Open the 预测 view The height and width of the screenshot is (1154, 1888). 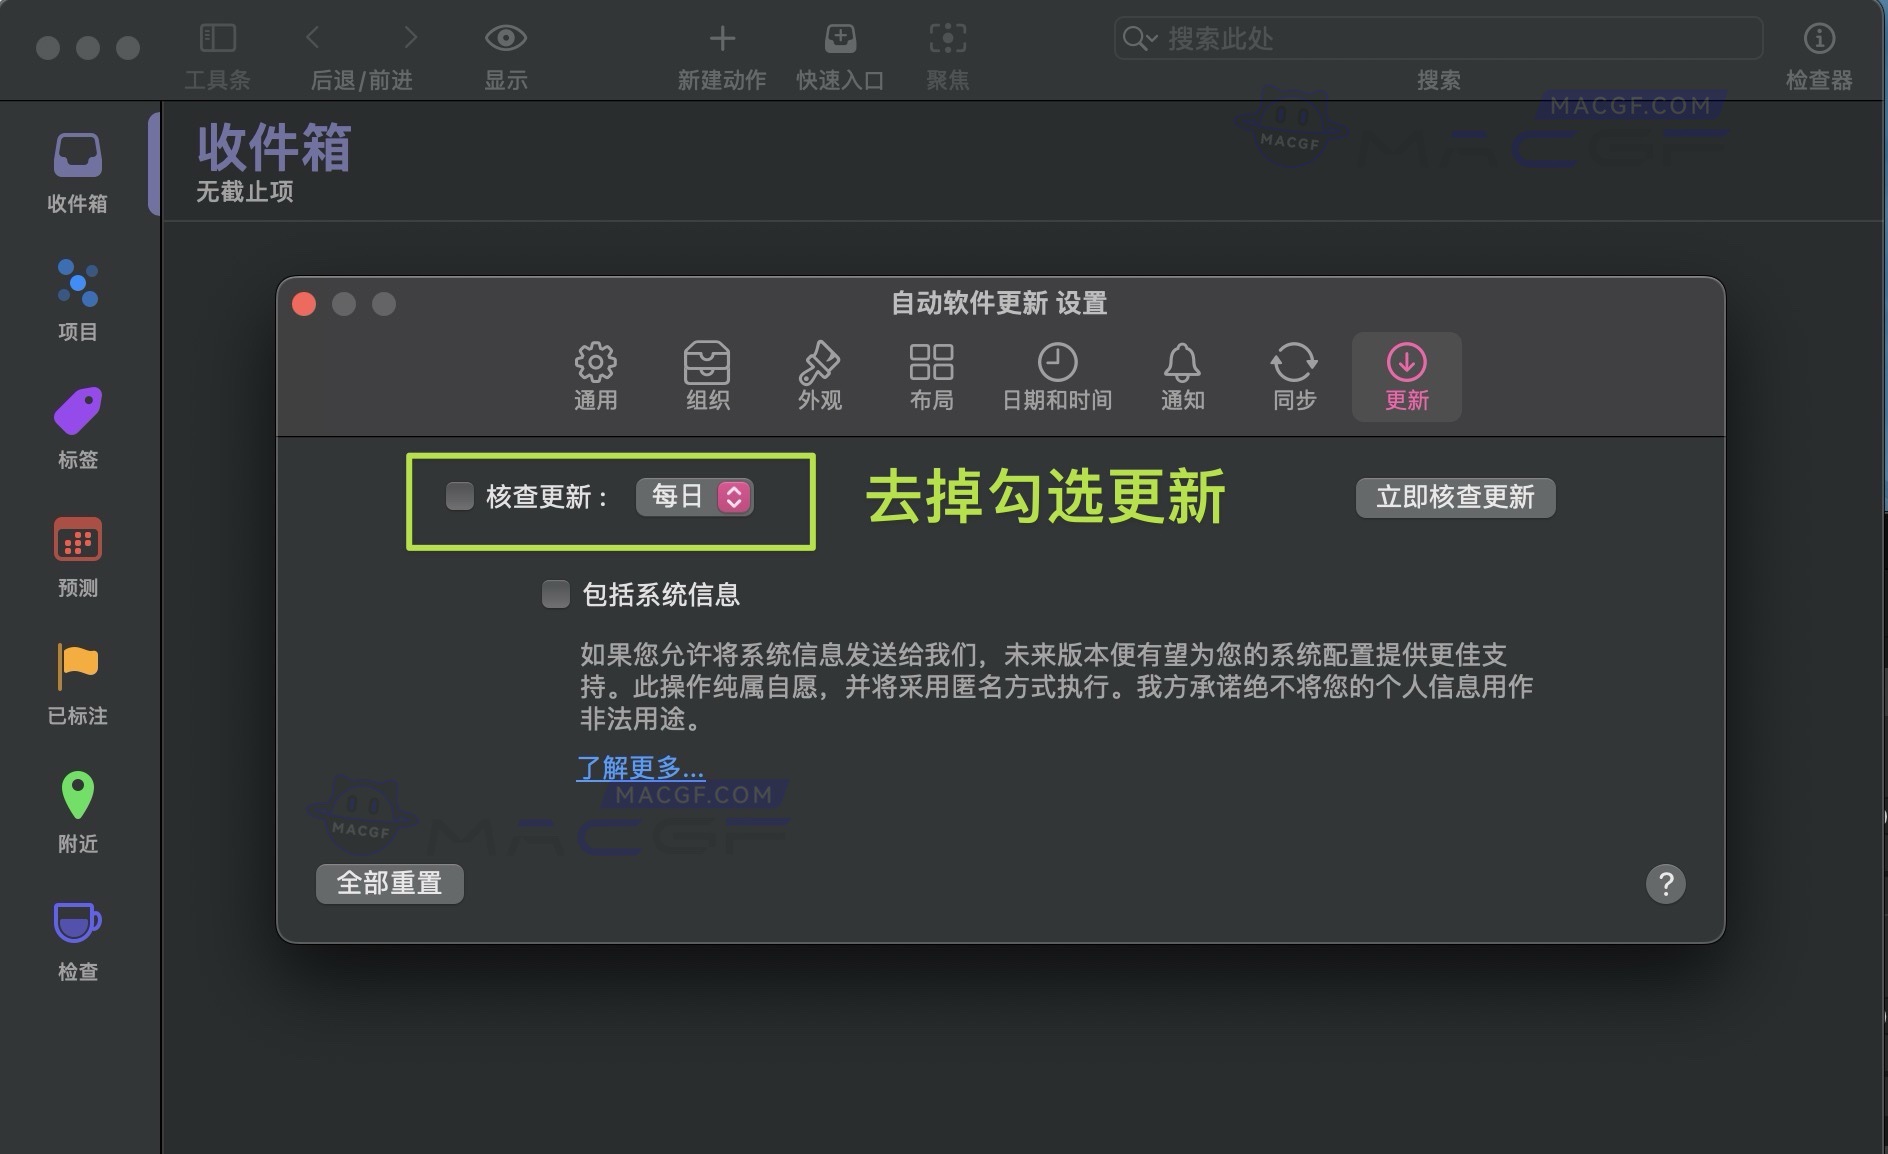(77, 549)
